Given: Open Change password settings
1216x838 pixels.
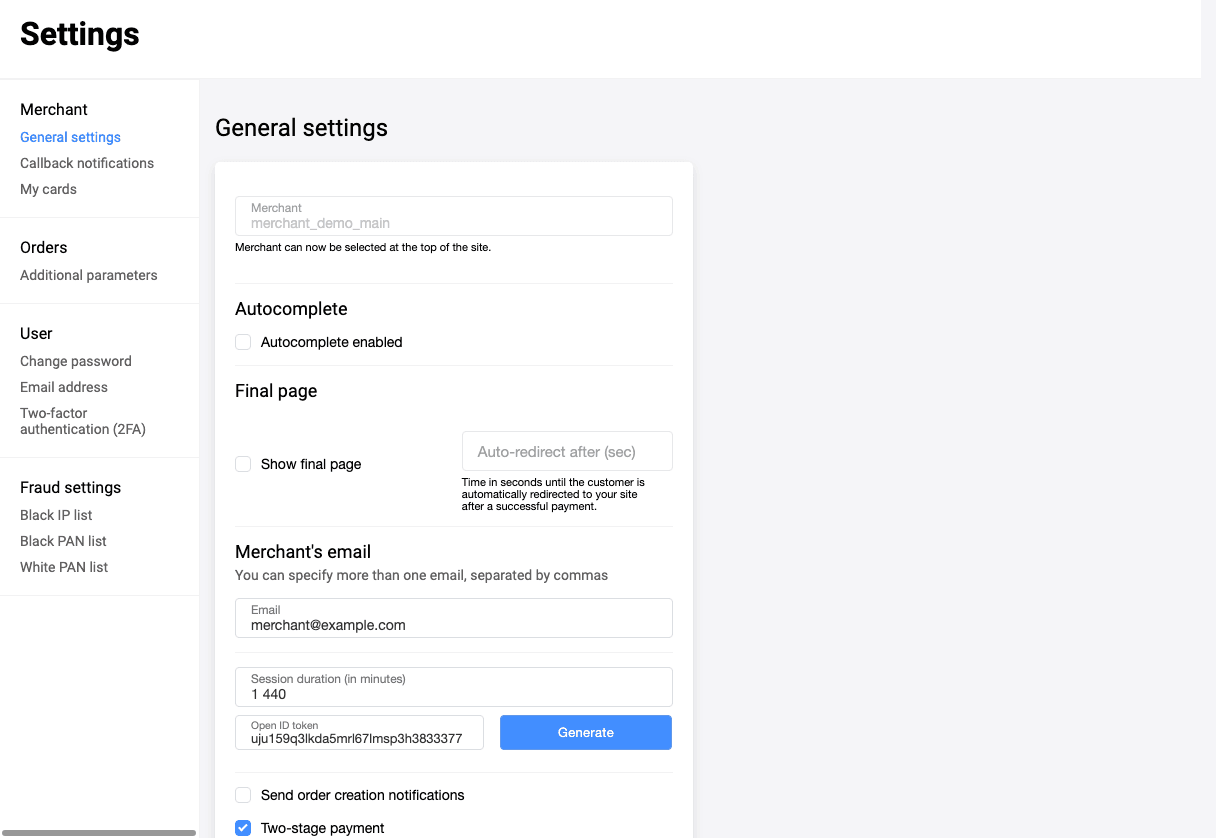Looking at the screenshot, I should tap(76, 361).
